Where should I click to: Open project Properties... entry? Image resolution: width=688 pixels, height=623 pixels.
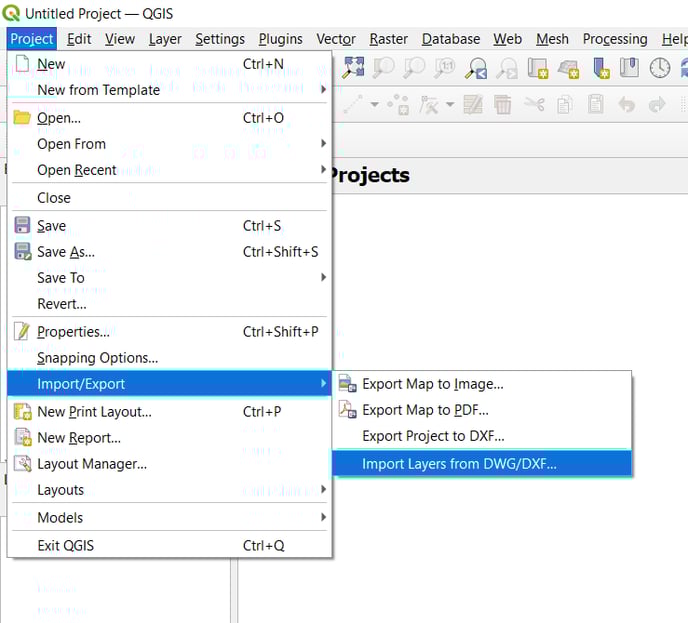tap(169, 332)
